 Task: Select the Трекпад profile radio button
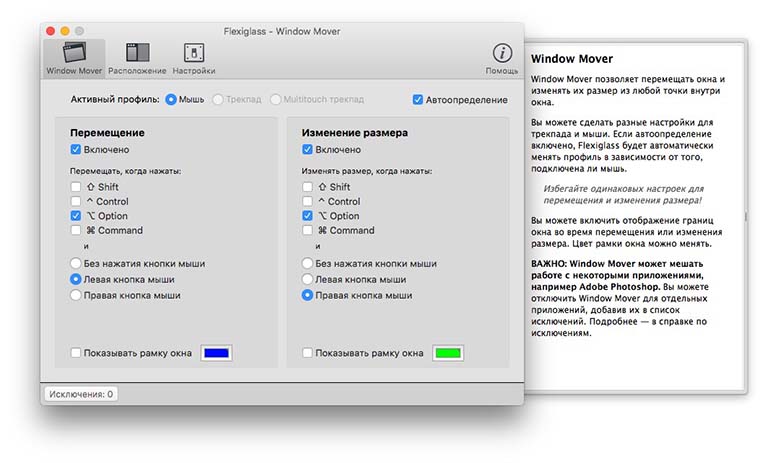[218, 99]
